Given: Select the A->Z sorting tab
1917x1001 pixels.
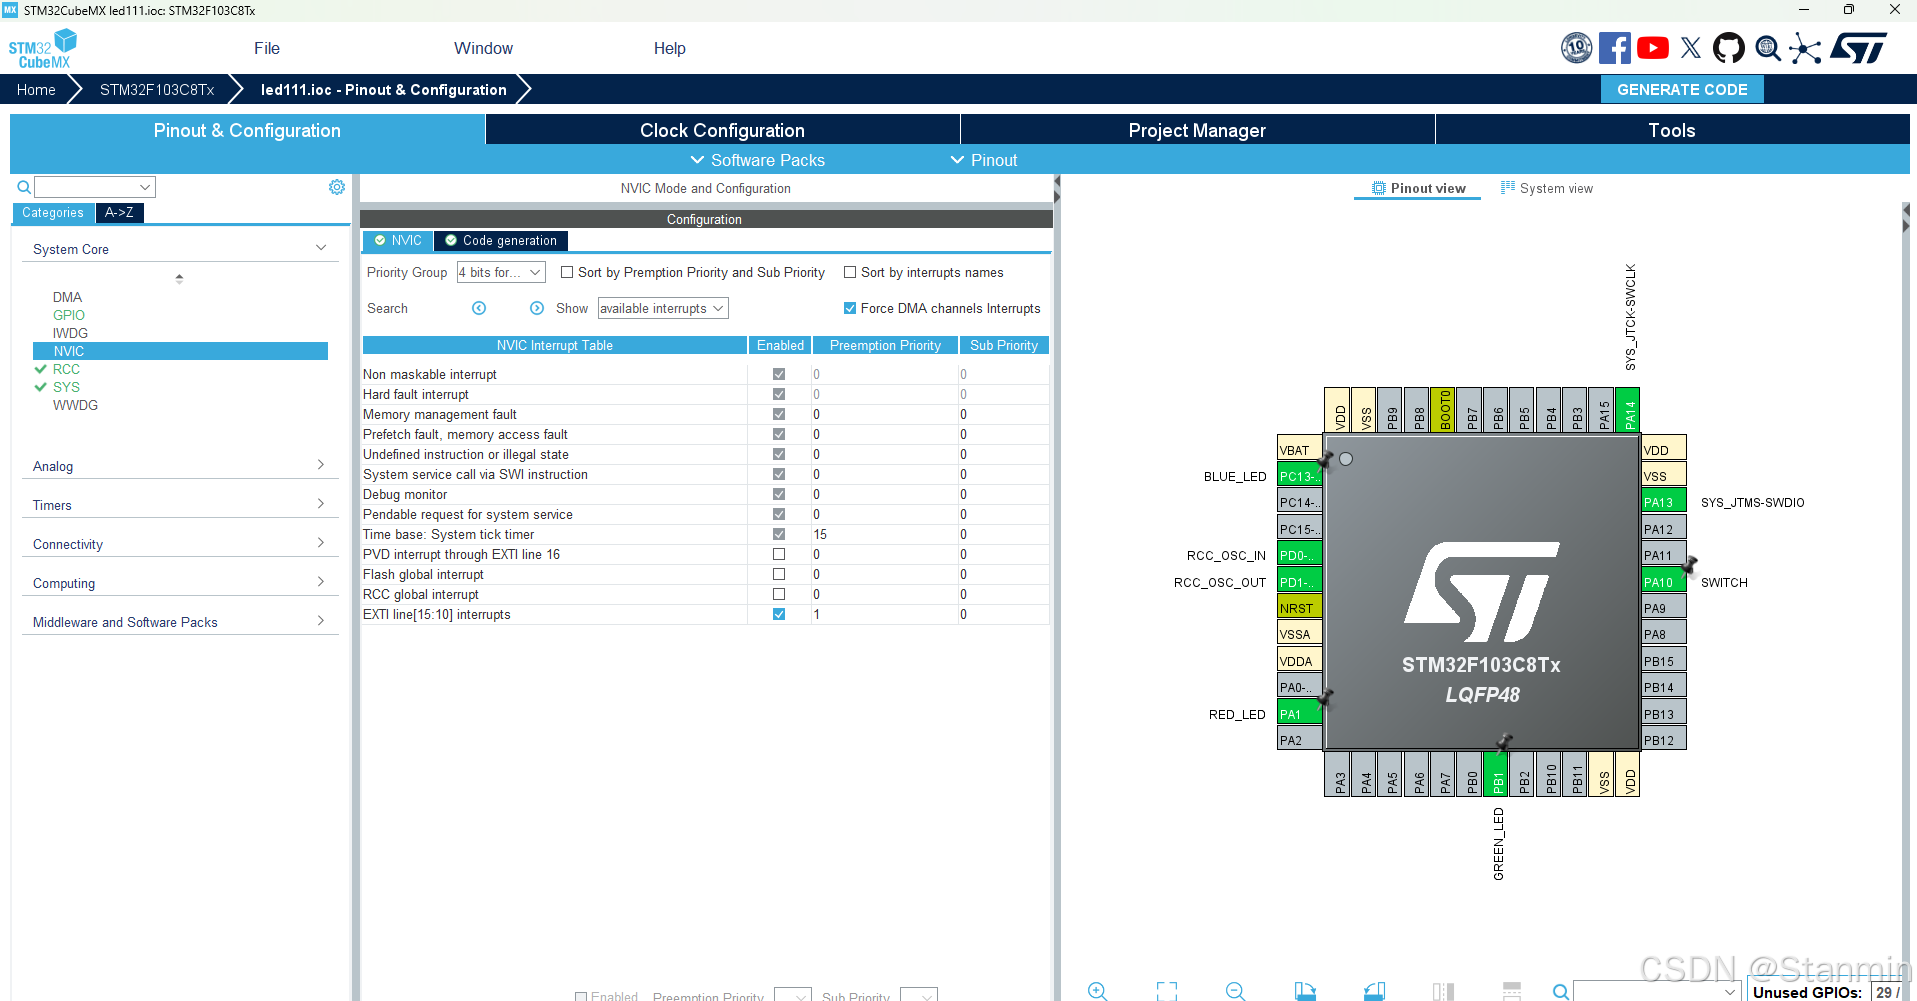Looking at the screenshot, I should [120, 212].
